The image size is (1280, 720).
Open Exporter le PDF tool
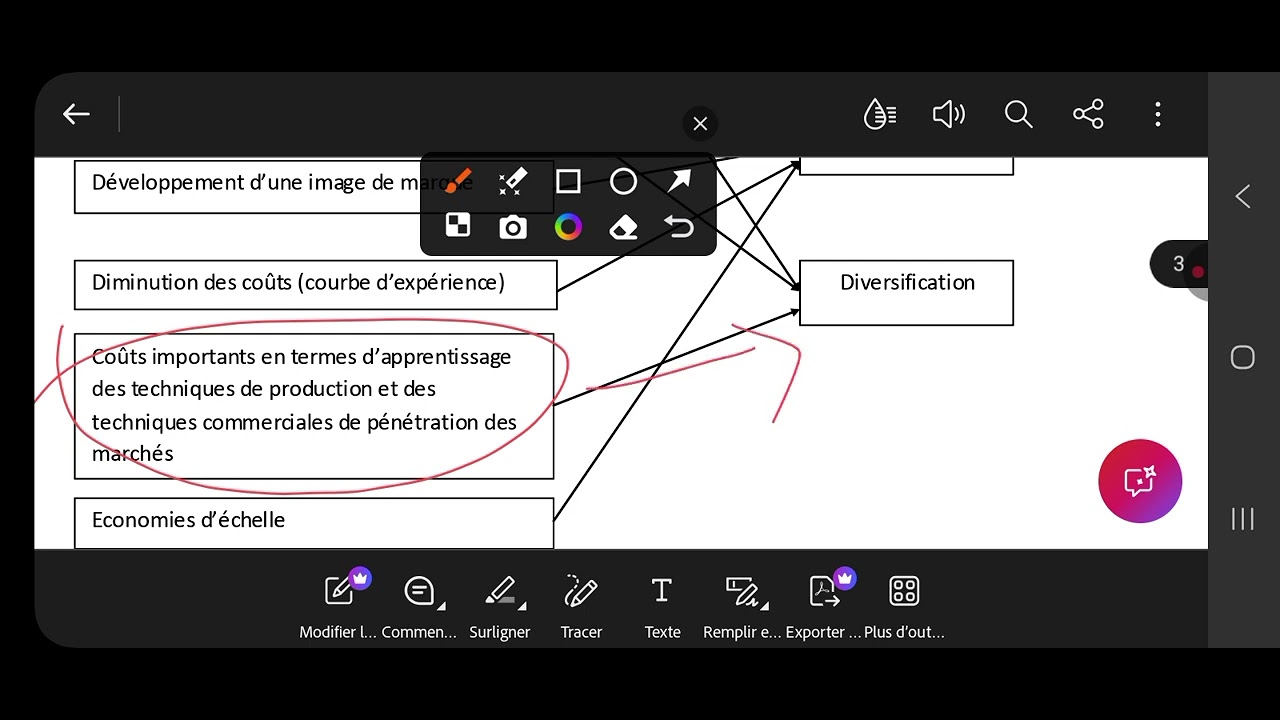(x=823, y=604)
